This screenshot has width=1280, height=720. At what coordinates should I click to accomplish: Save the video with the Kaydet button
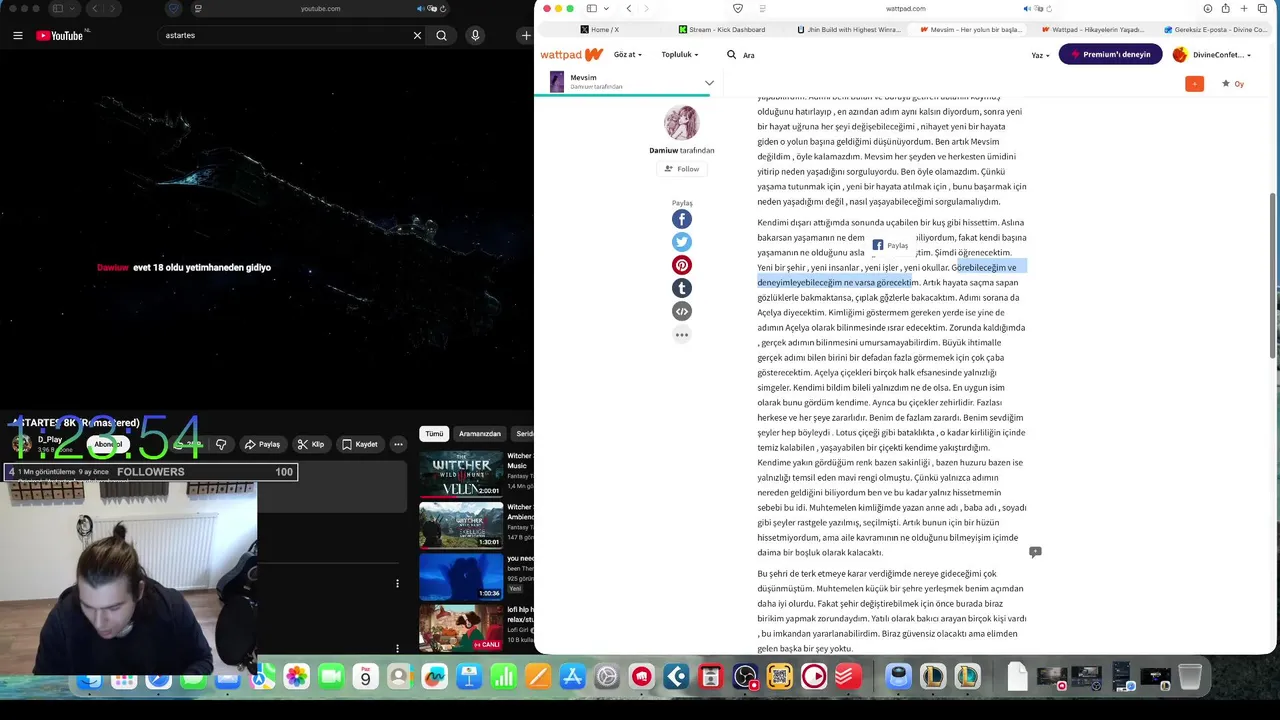coord(359,444)
